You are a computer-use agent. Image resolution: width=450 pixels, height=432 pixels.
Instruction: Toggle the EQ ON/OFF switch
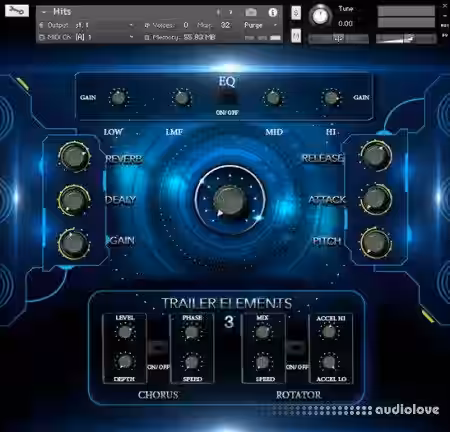tap(227, 98)
